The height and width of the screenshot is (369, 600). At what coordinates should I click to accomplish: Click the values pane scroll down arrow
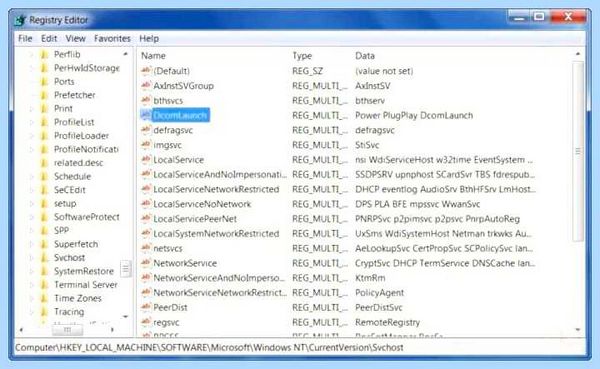click(x=578, y=330)
